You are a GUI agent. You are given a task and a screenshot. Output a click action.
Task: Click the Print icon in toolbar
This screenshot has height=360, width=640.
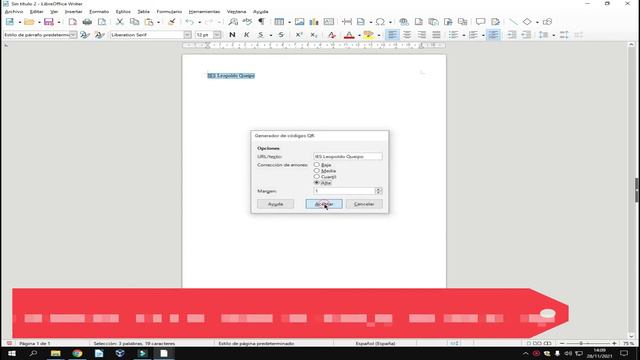click(x=87, y=22)
